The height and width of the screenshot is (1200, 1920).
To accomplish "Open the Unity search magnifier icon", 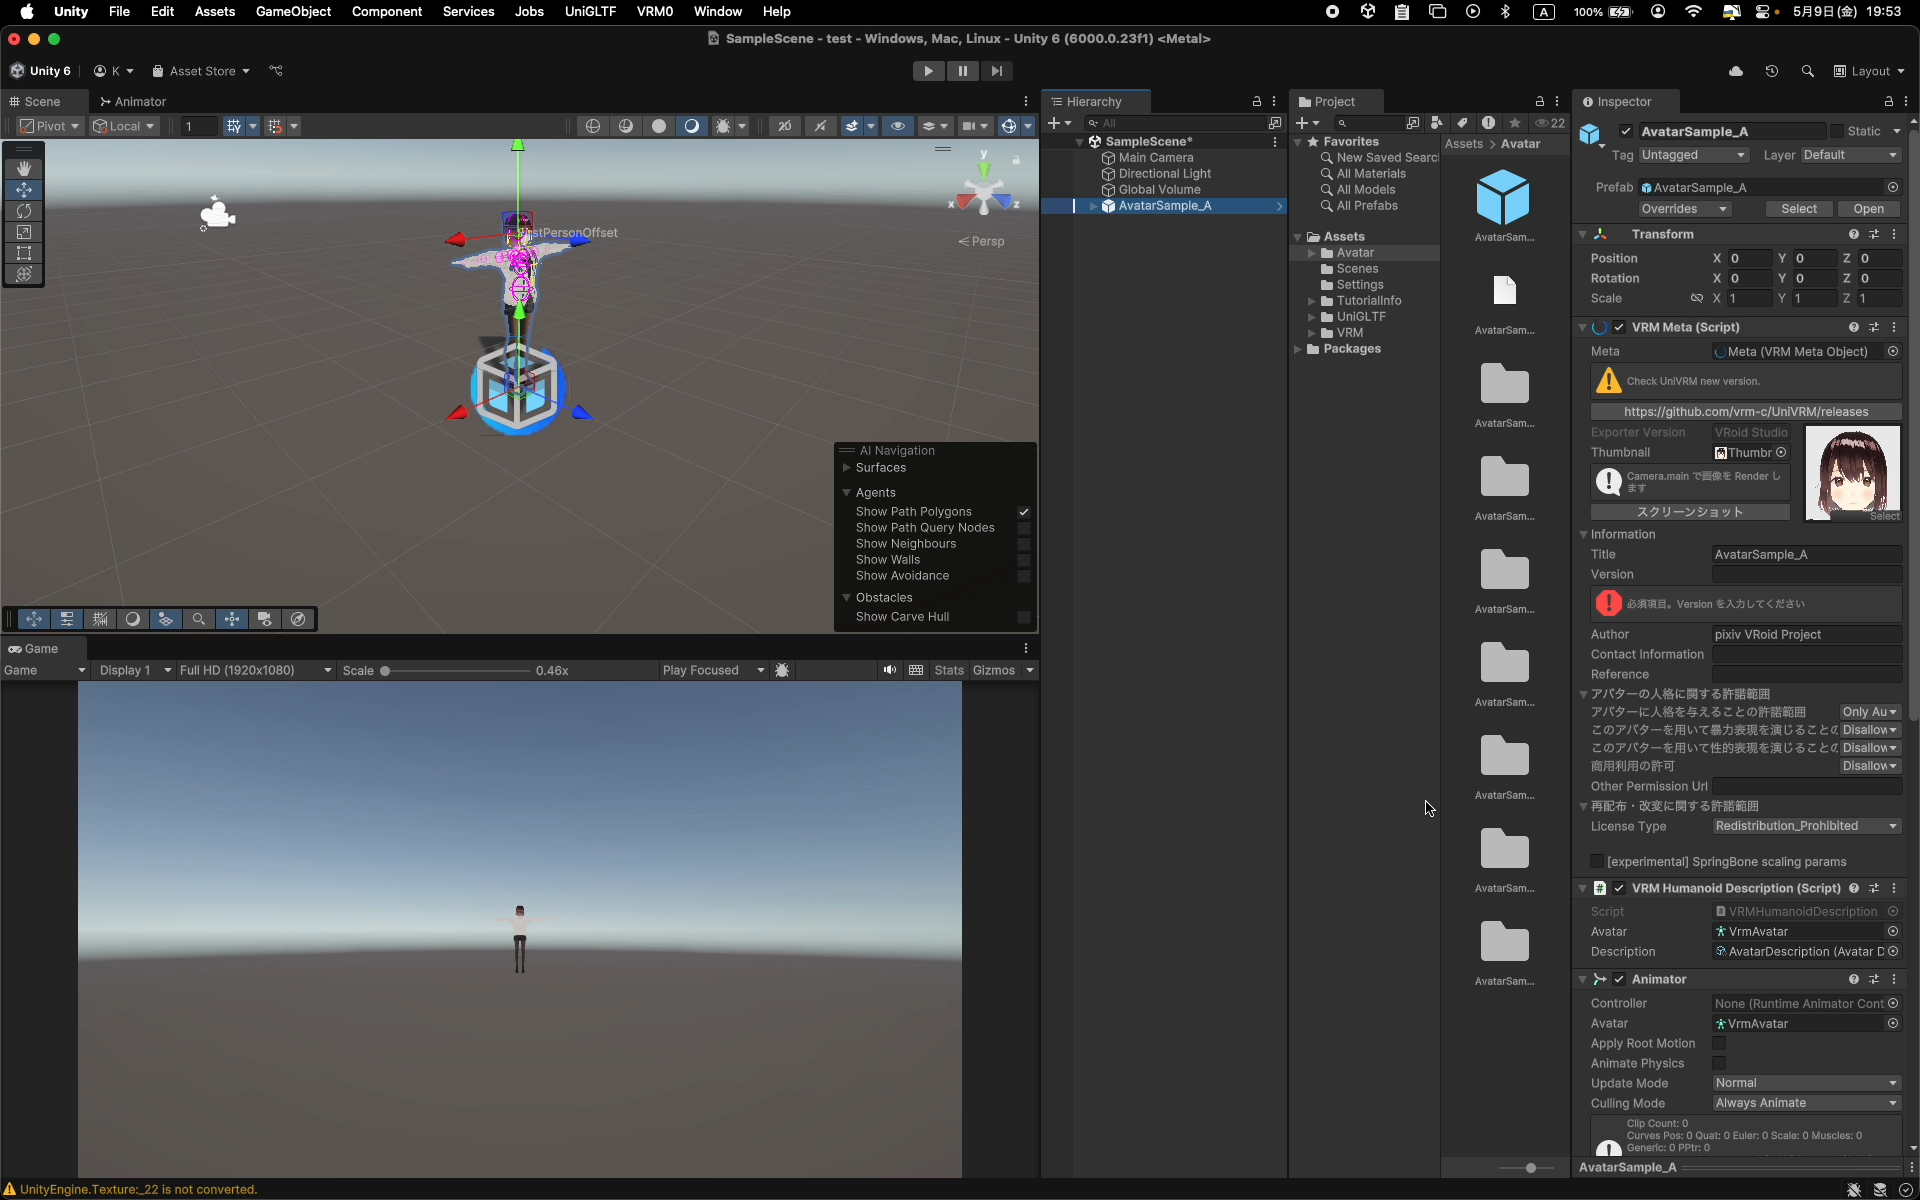I will (1808, 71).
